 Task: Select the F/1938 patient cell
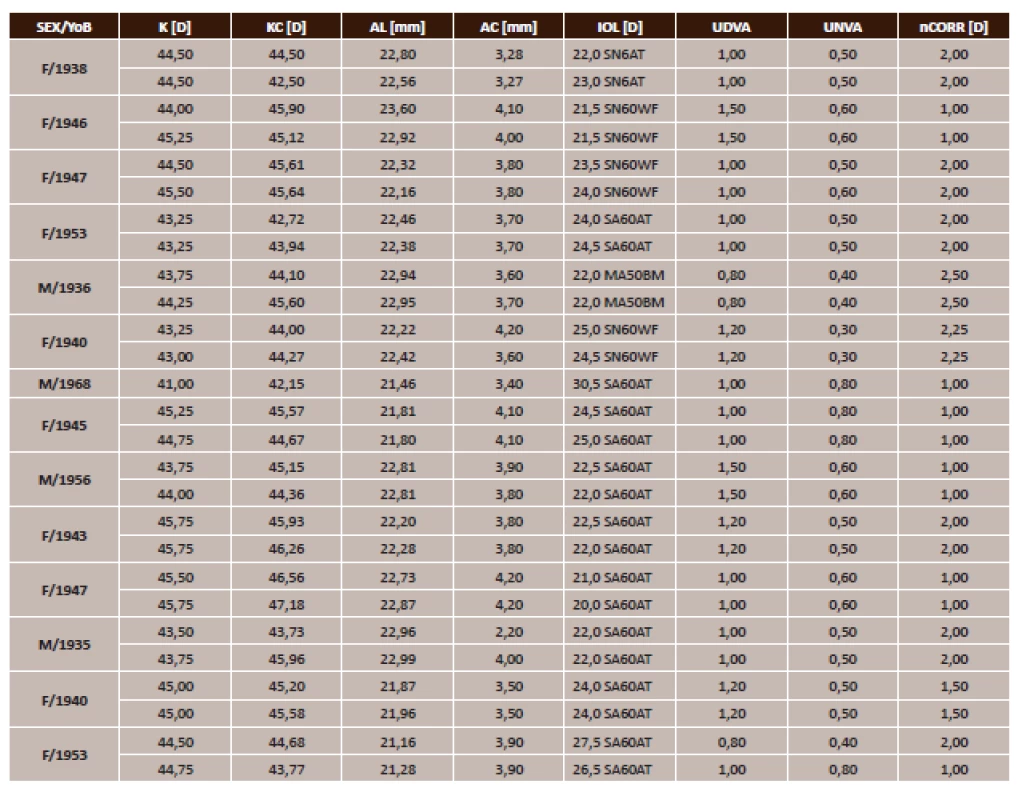[64, 68]
